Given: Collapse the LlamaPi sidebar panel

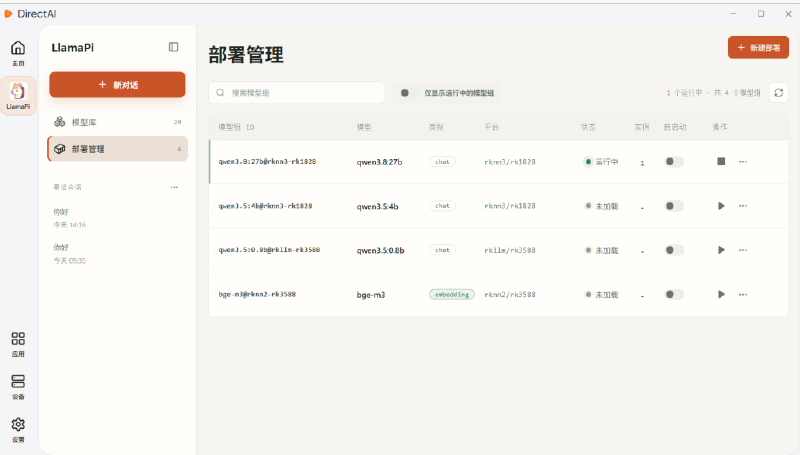Looking at the screenshot, I should coord(173,47).
